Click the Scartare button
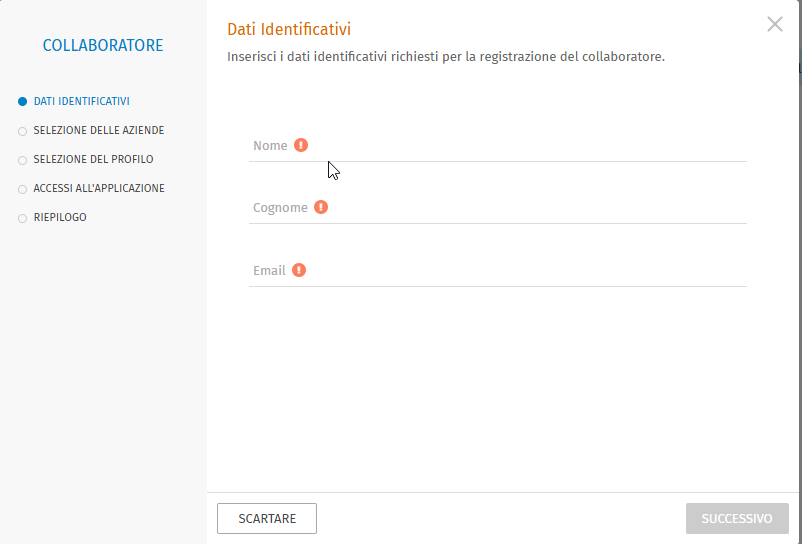Image resolution: width=802 pixels, height=544 pixels. pos(267,518)
